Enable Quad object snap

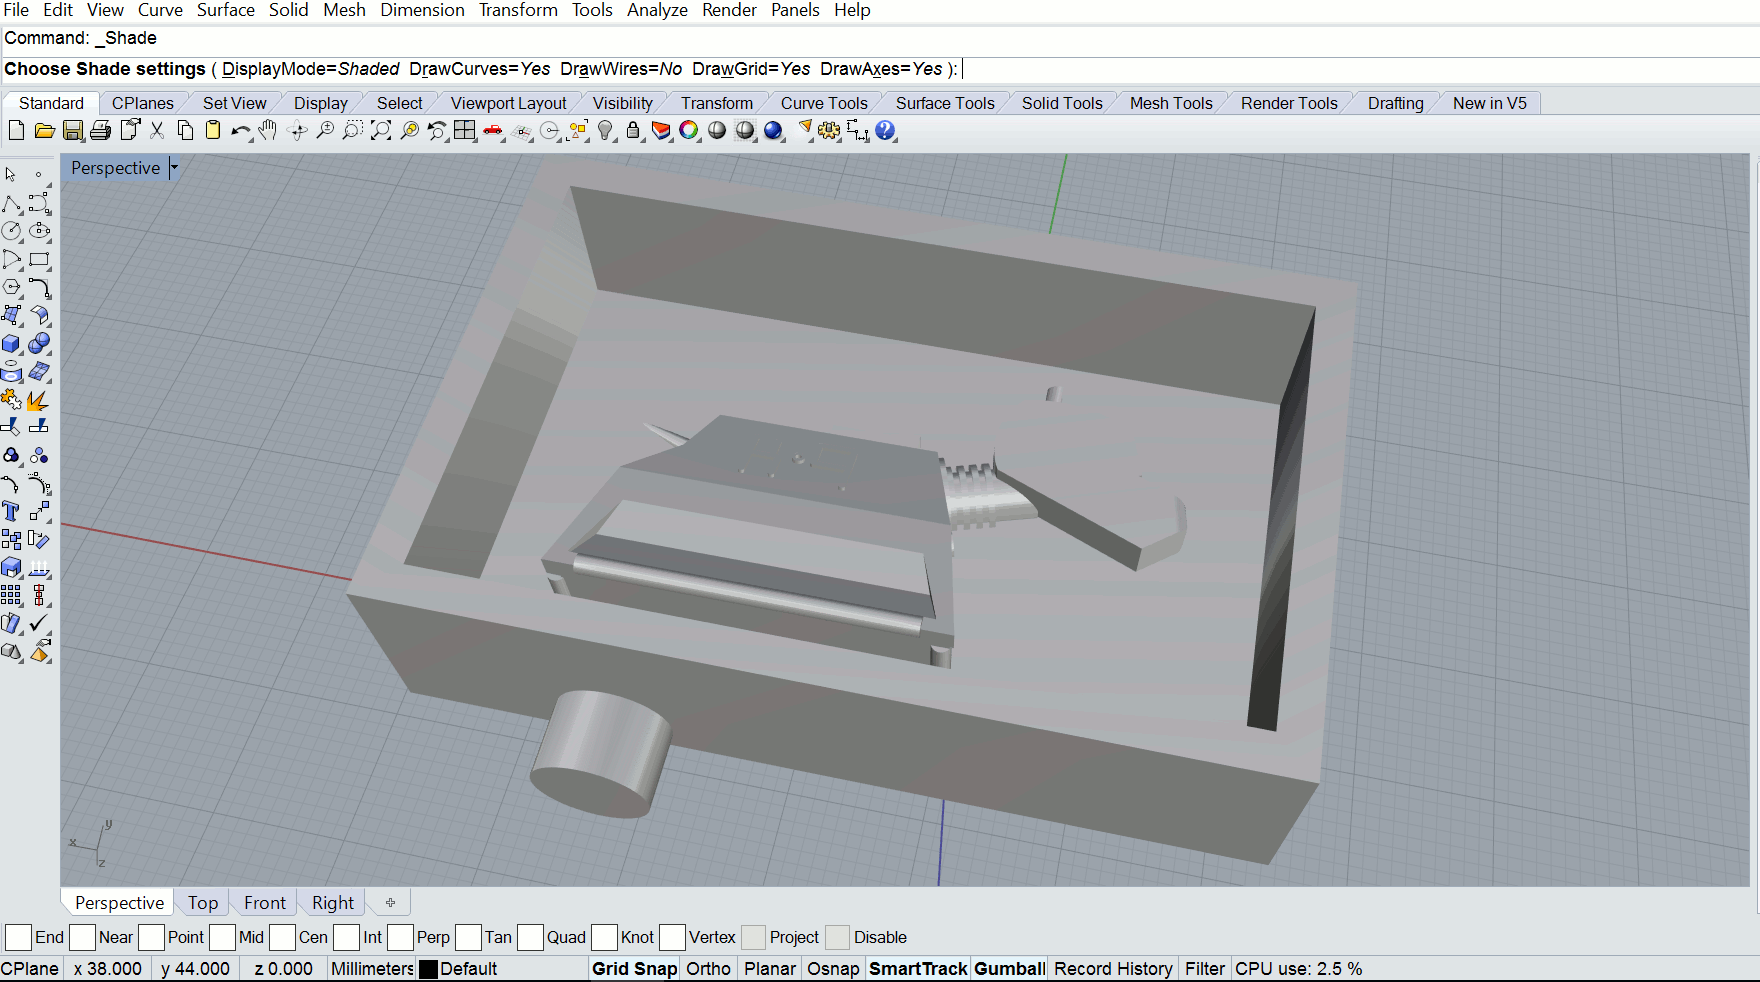(x=530, y=937)
